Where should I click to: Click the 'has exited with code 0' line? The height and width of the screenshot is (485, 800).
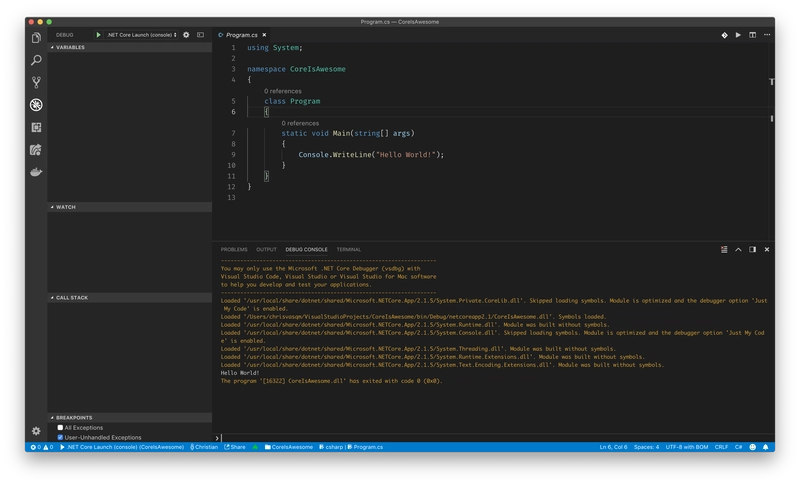332,381
